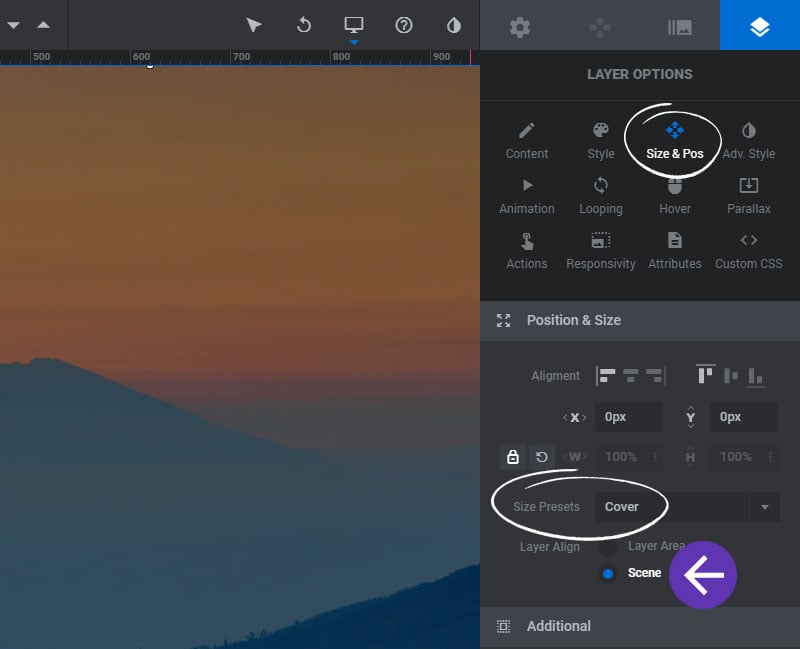The image size is (800, 649).
Task: Toggle the contrast half-circle icon in toolbar
Action: pyautogui.click(x=454, y=25)
